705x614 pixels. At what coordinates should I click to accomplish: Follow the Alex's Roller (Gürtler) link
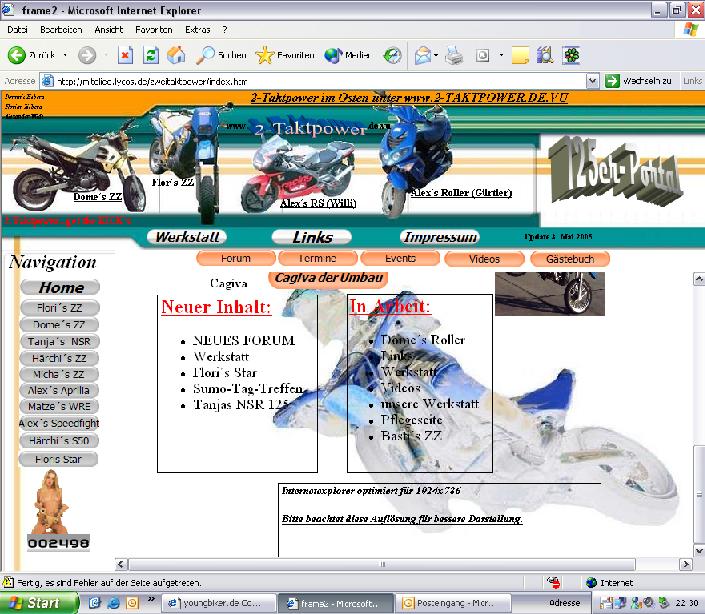coord(462,192)
